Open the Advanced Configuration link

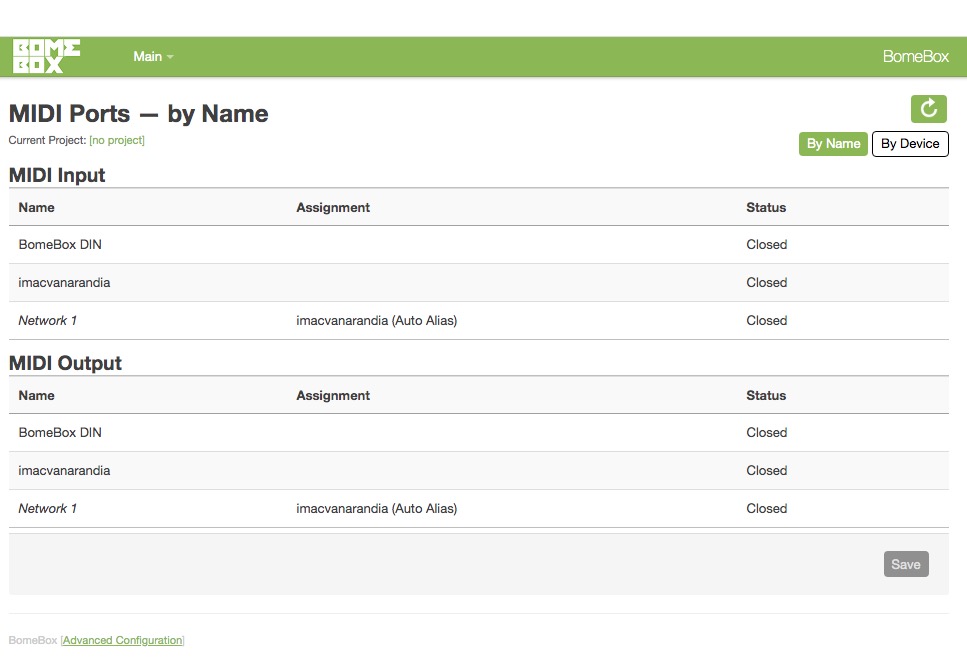click(123, 640)
